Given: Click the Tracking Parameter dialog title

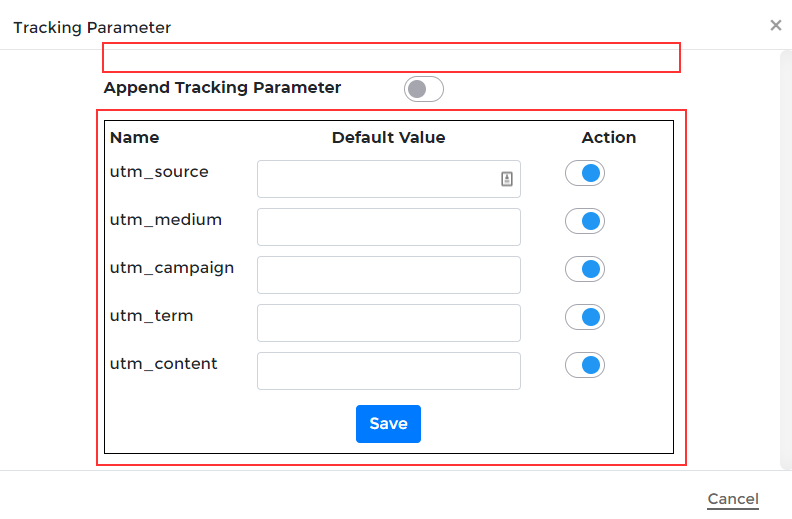Looking at the screenshot, I should (x=92, y=28).
